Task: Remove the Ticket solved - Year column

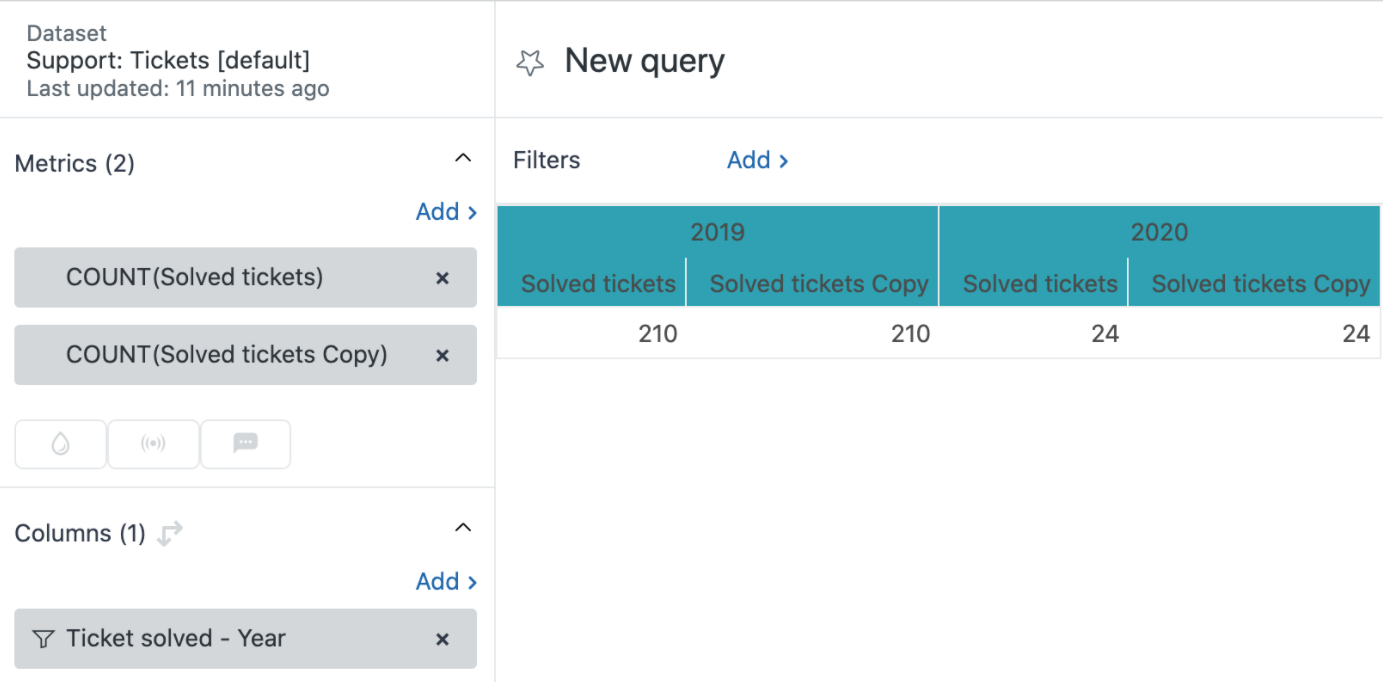Action: (442, 639)
